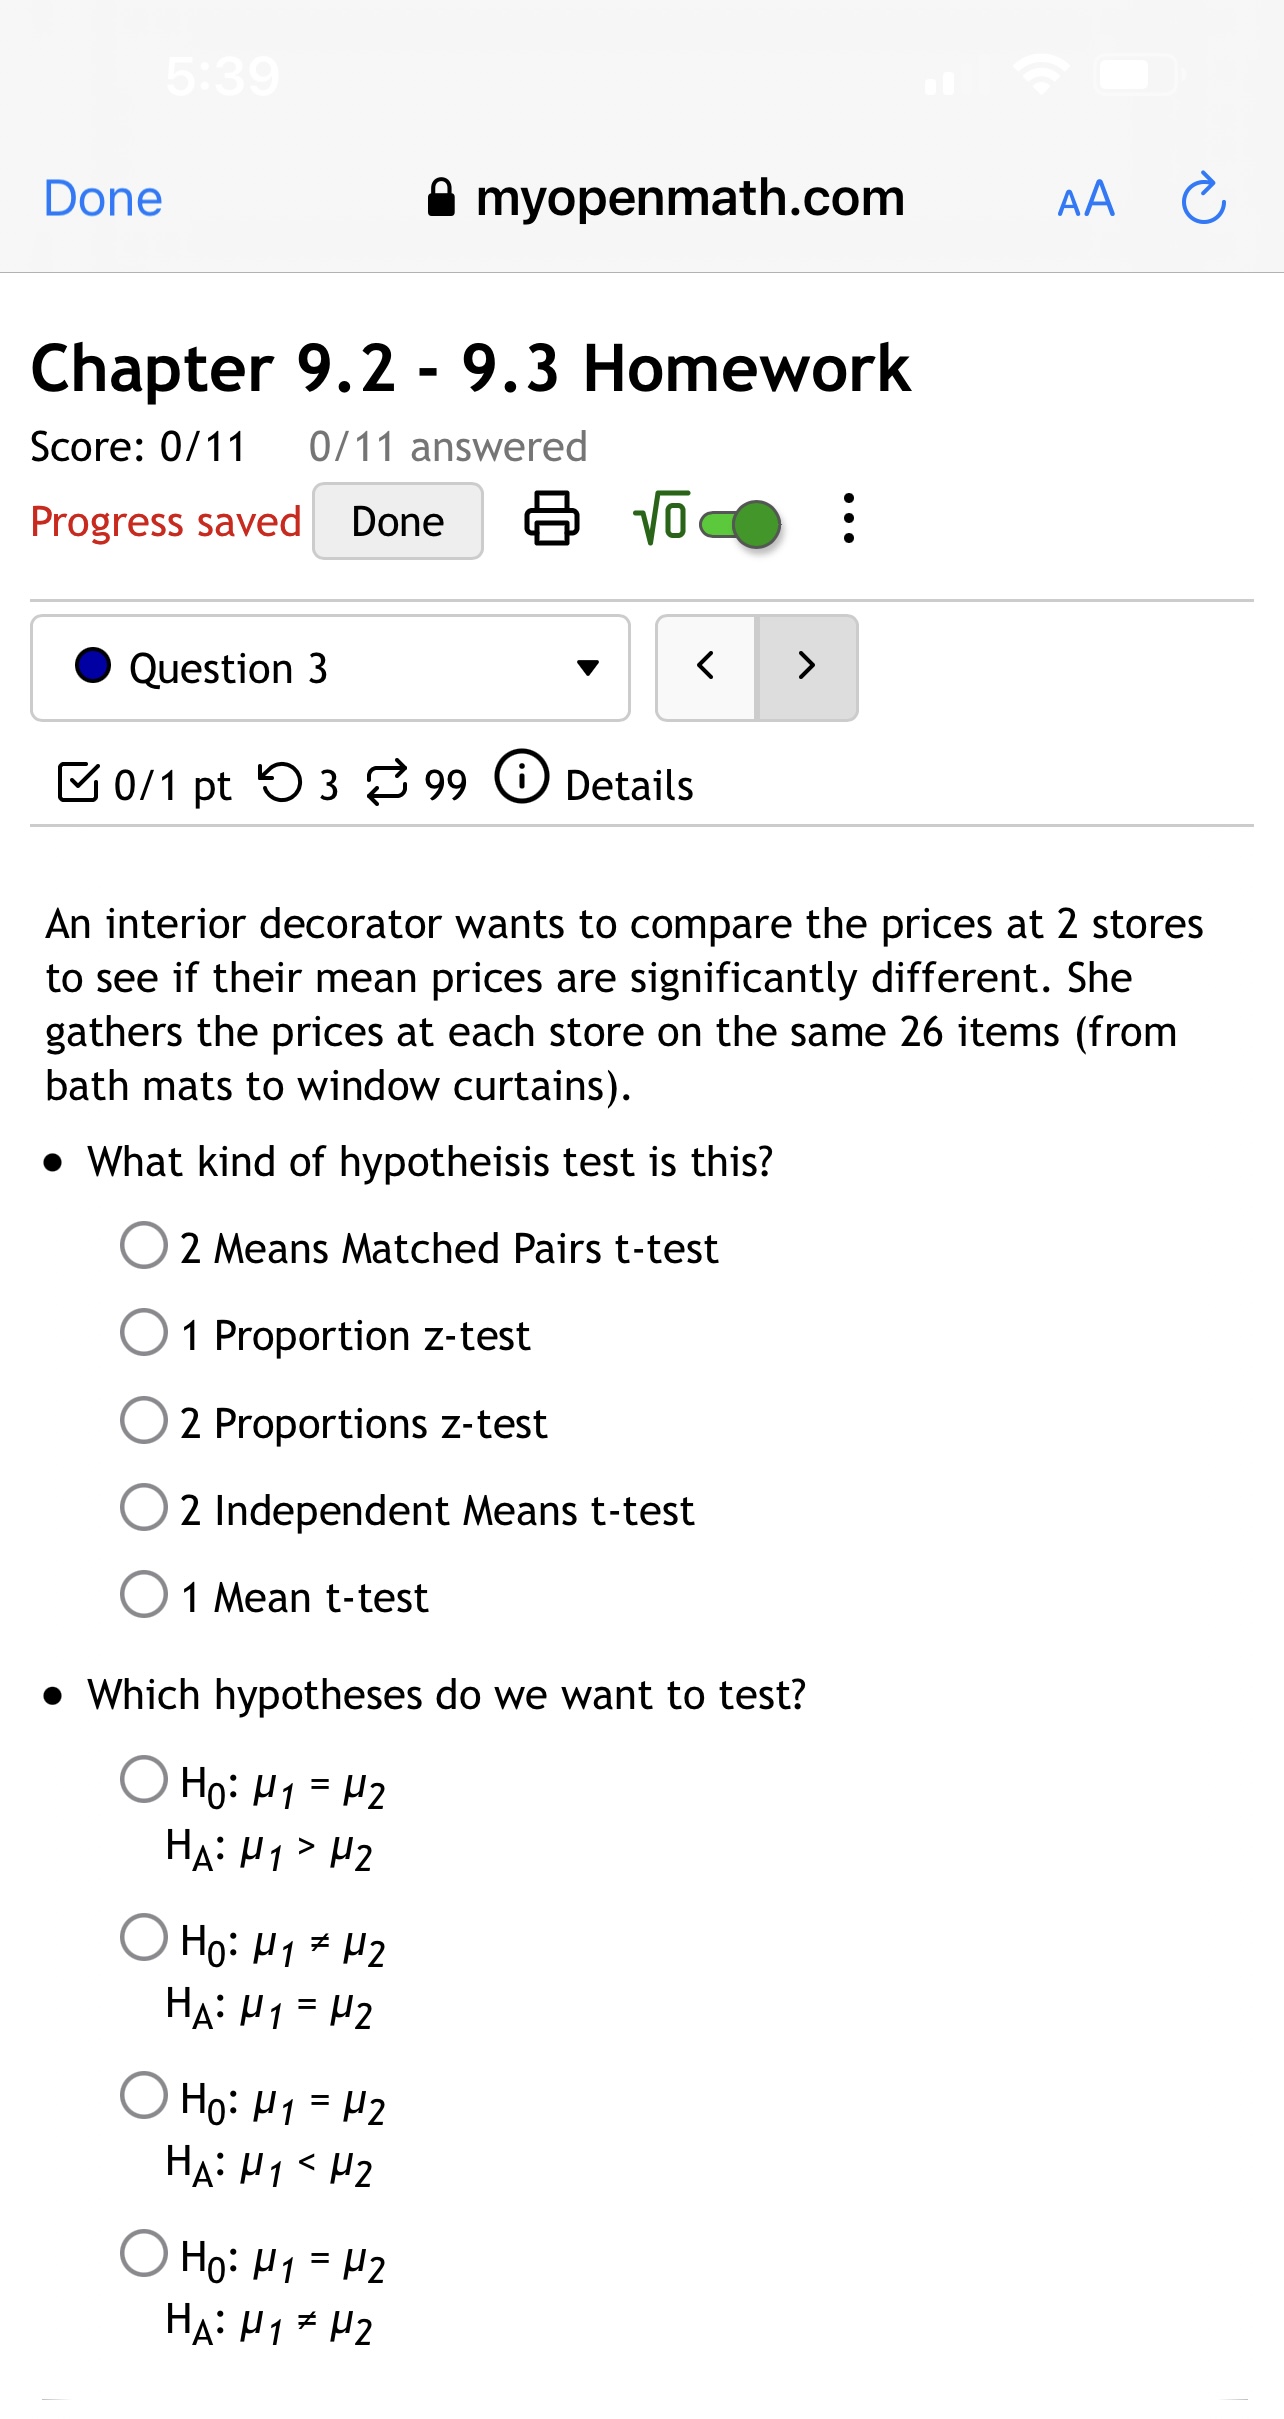This screenshot has height=2419, width=1284.
Task: Click the retry attempts icon showing 3
Action: pyautogui.click(x=280, y=783)
